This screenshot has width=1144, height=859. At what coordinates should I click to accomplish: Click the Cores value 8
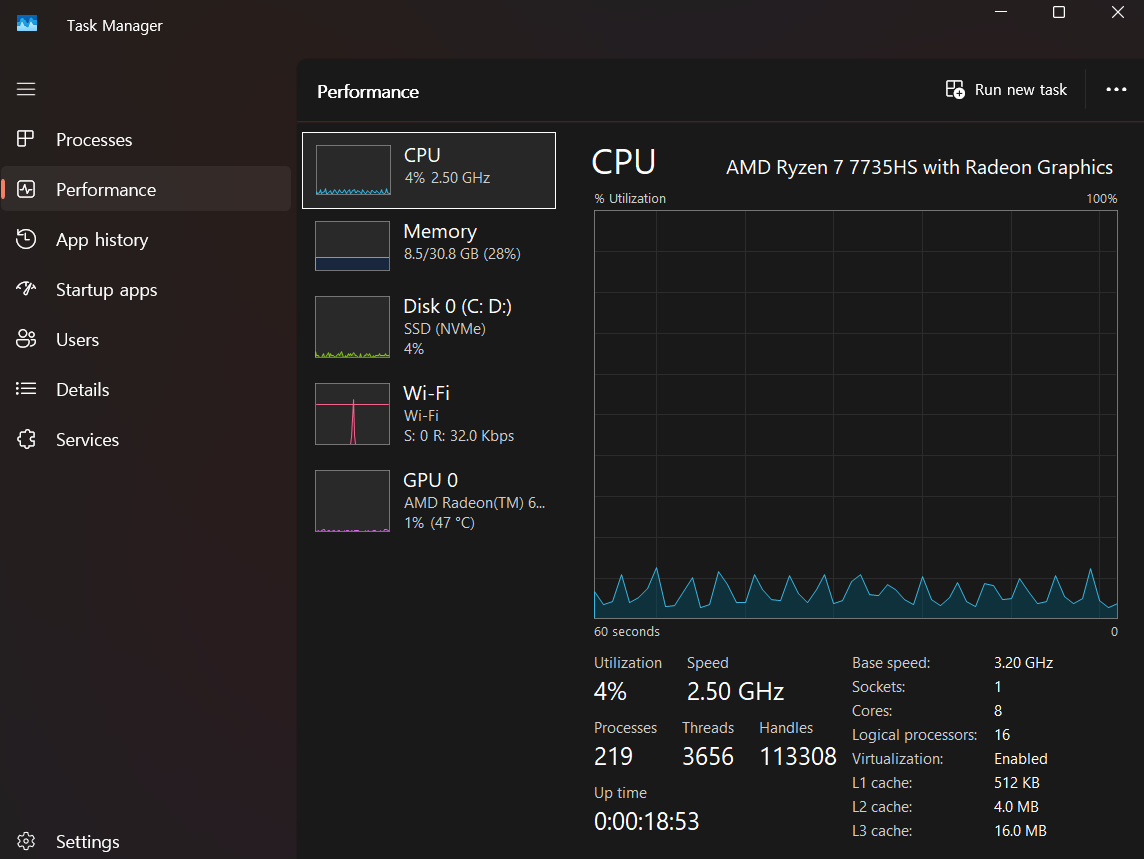998,711
